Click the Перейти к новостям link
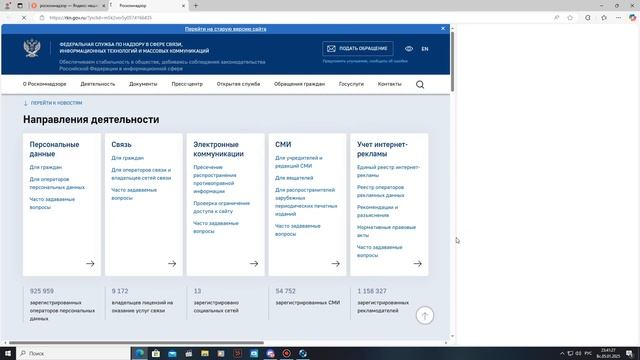This screenshot has height=360, width=640. (53, 103)
